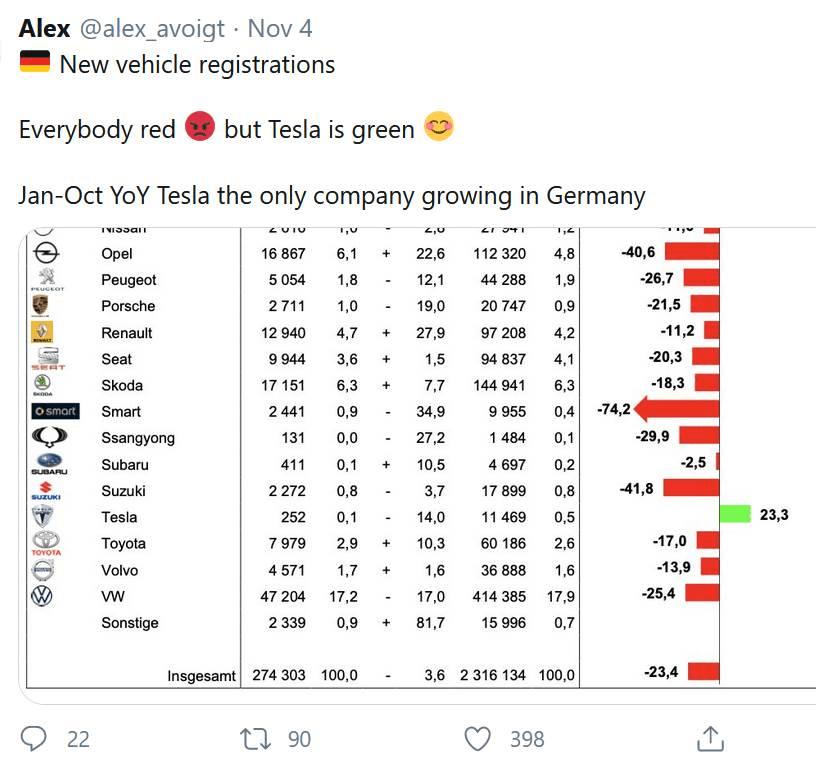The image size is (816, 761).
Task: Click the share icon on the tweet
Action: coord(710,738)
